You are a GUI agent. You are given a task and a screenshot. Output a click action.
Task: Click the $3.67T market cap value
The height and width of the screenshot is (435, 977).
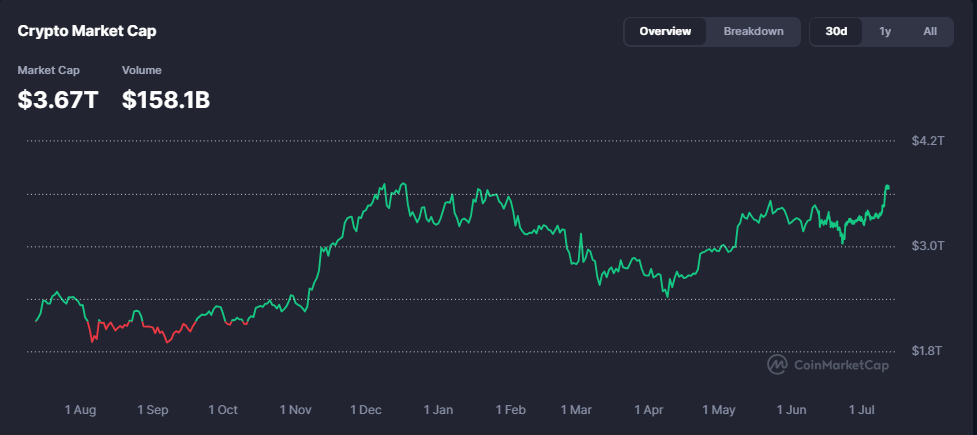click(58, 100)
